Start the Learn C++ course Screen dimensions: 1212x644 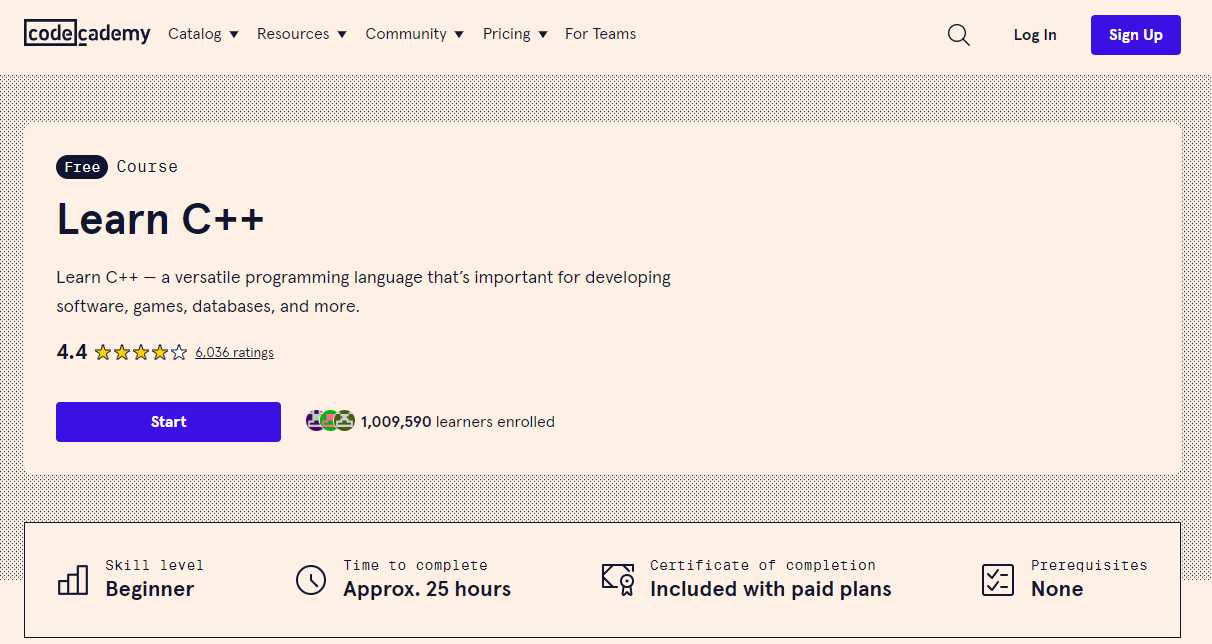168,422
